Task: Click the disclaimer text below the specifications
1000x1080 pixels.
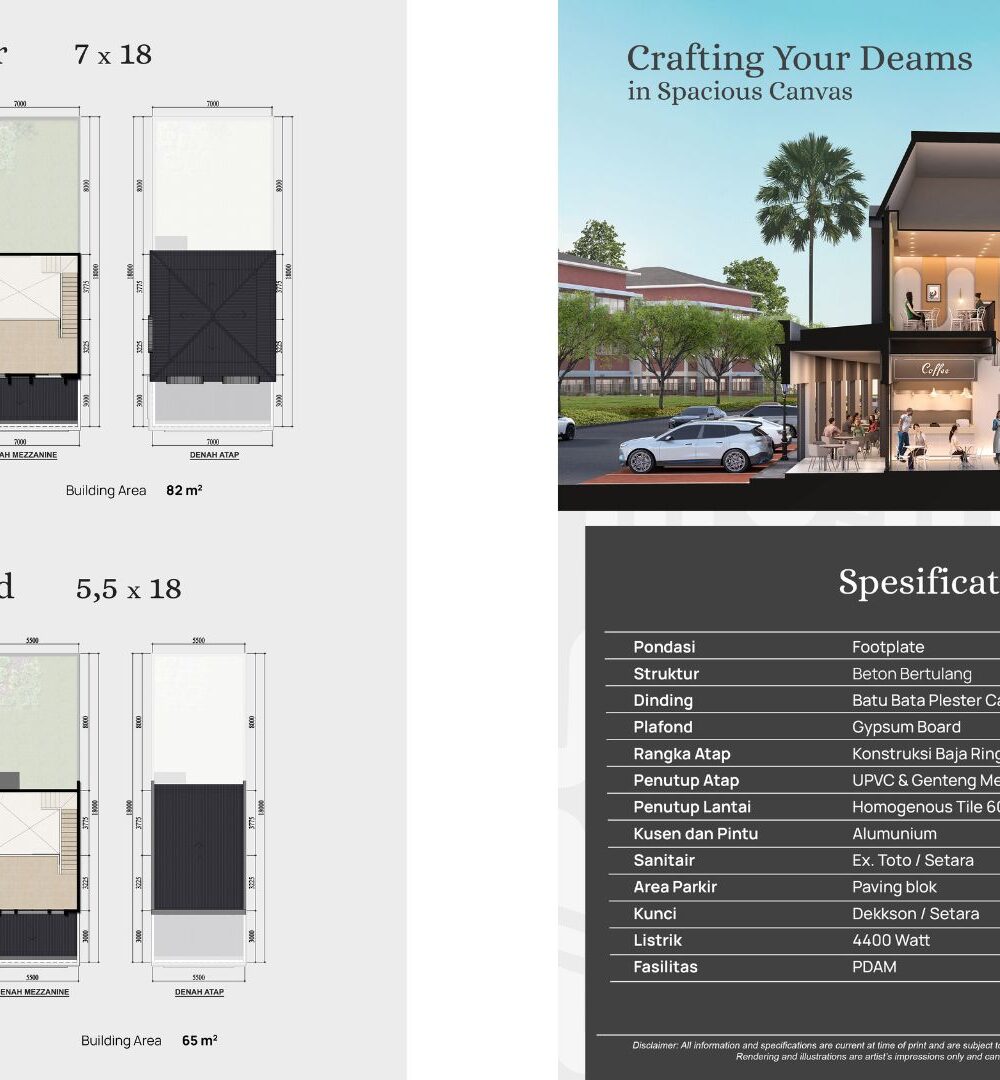Action: click(816, 1051)
